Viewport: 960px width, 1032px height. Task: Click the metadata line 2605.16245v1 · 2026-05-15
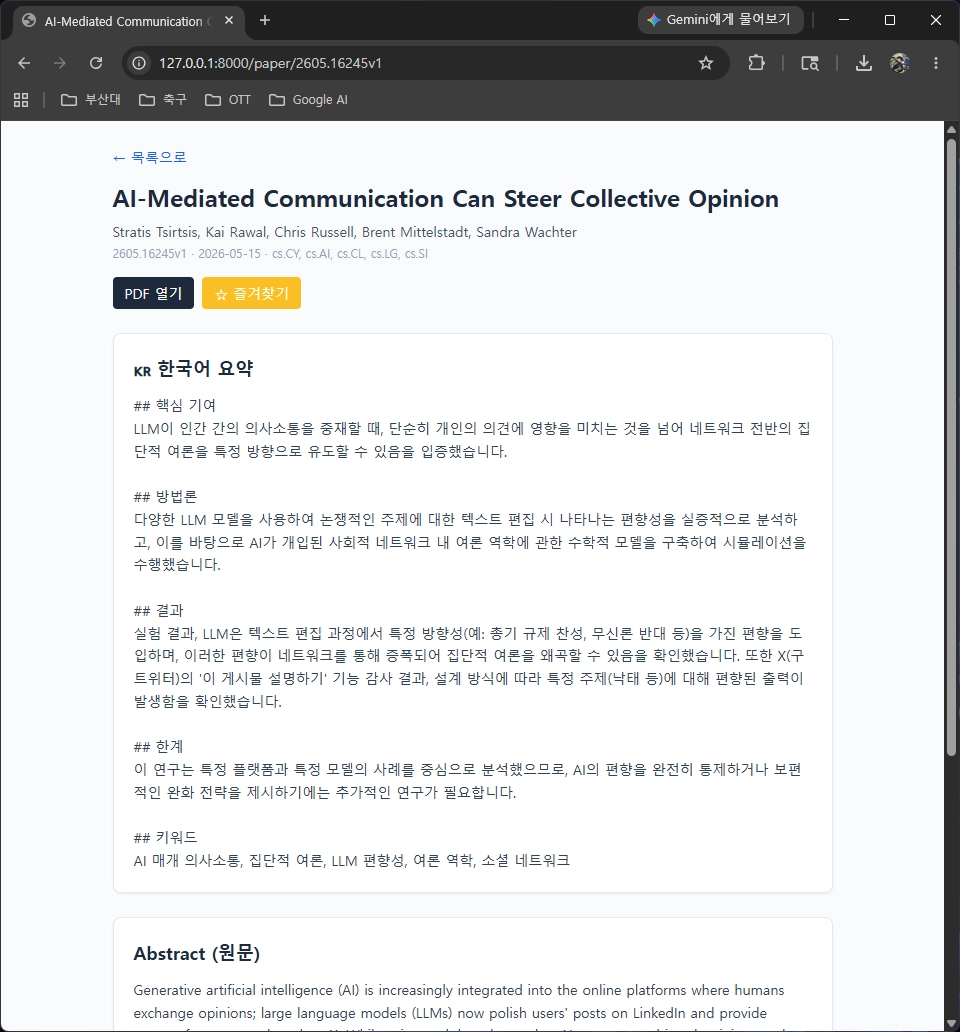pyautogui.click(x=270, y=254)
